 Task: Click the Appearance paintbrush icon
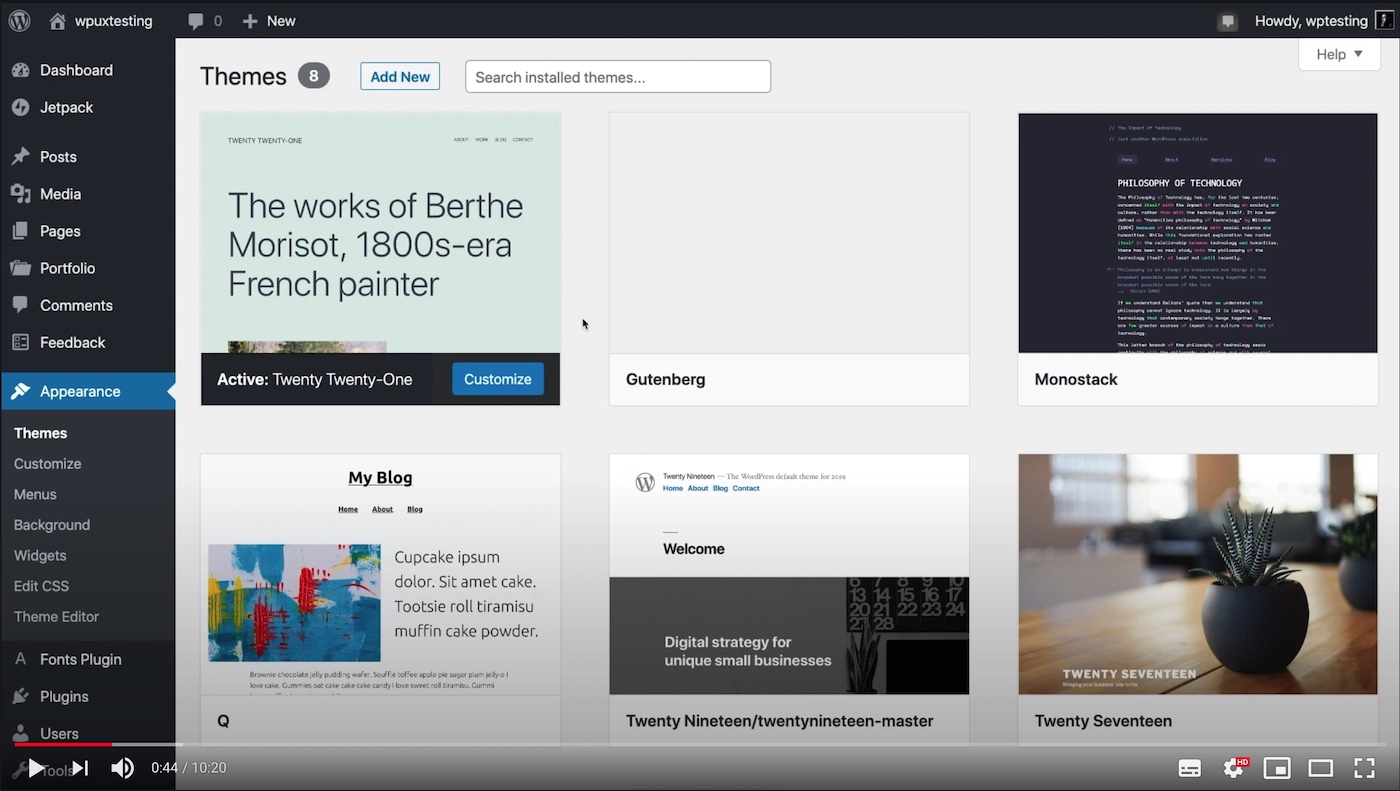point(20,391)
